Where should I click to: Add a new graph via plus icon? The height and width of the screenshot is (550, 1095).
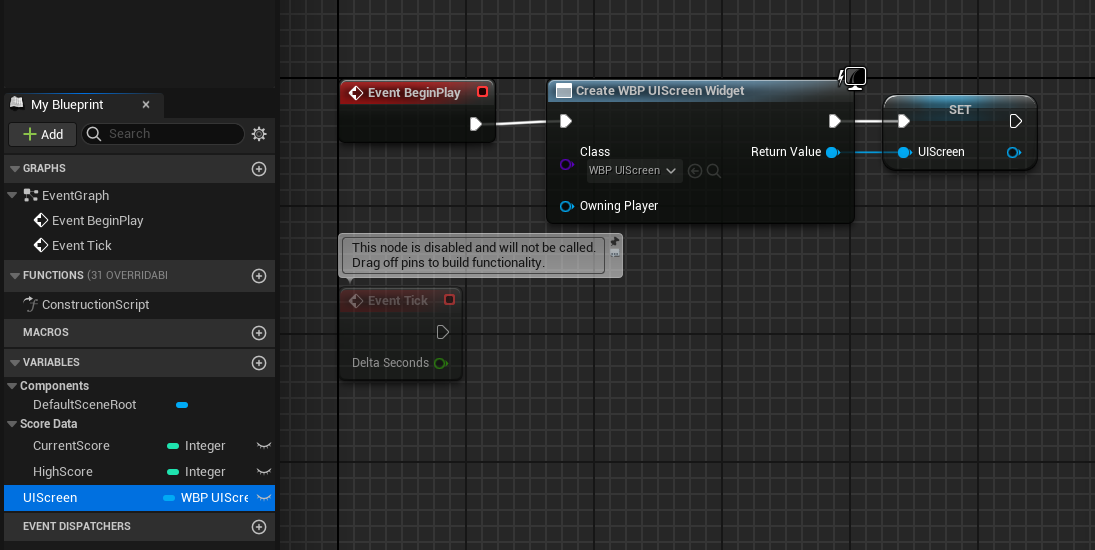click(259, 169)
